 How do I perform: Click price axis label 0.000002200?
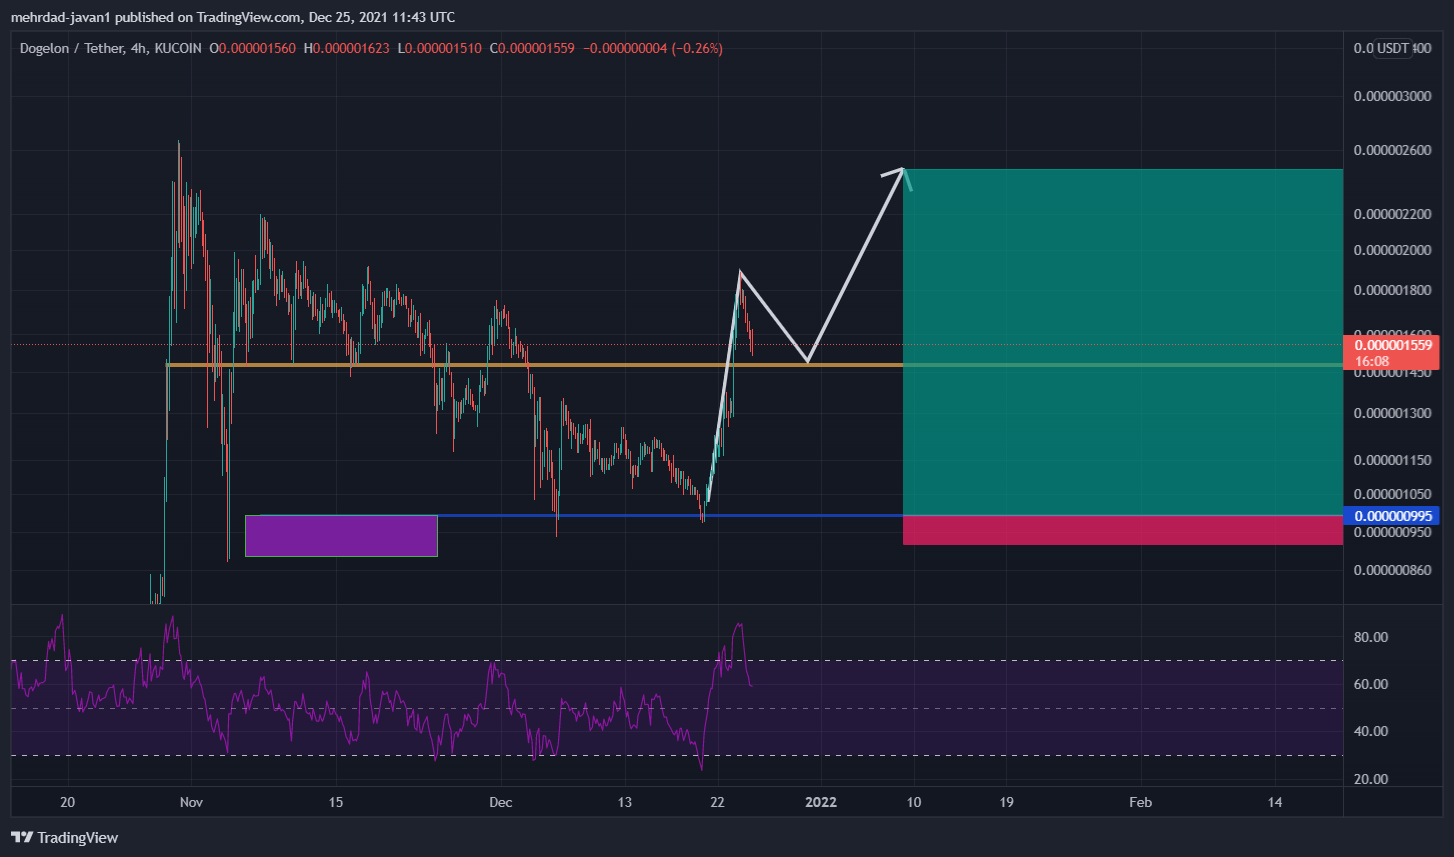(1393, 214)
